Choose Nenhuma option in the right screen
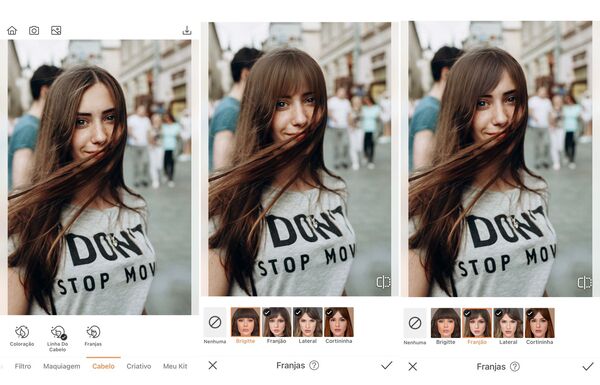This screenshot has width=600, height=385. tap(415, 323)
